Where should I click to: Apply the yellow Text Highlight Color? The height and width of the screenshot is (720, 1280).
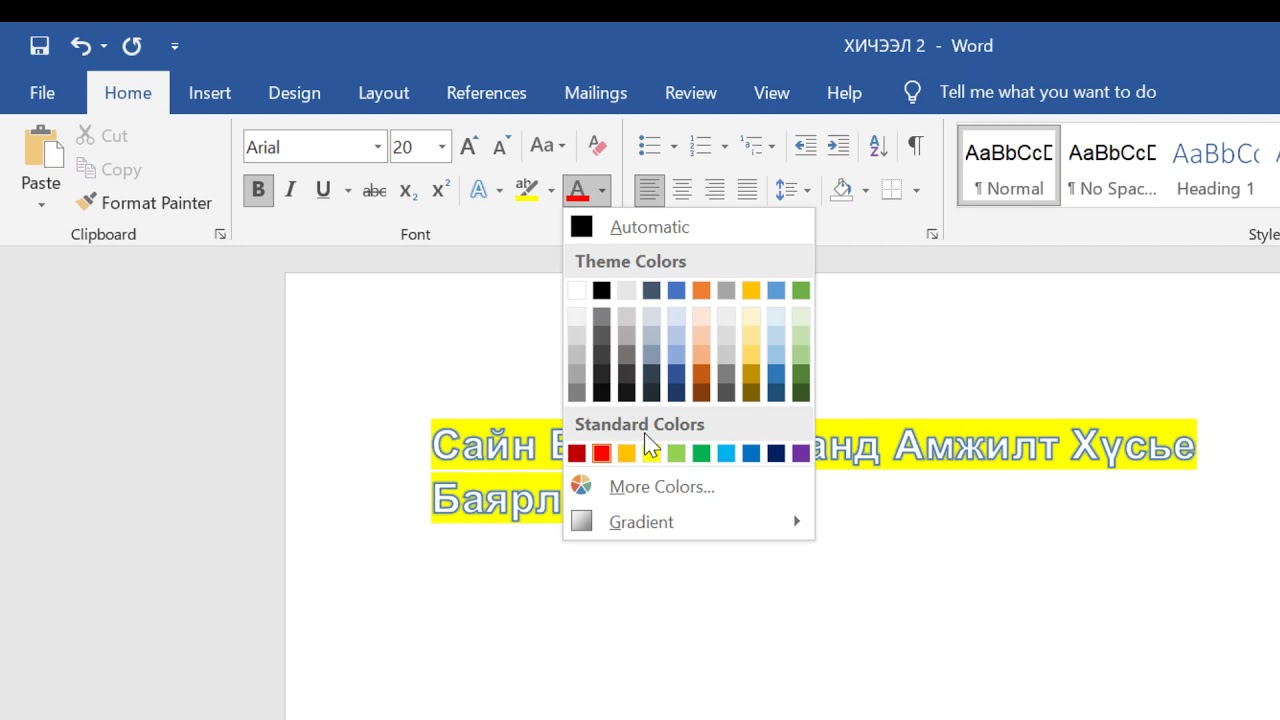click(x=527, y=189)
